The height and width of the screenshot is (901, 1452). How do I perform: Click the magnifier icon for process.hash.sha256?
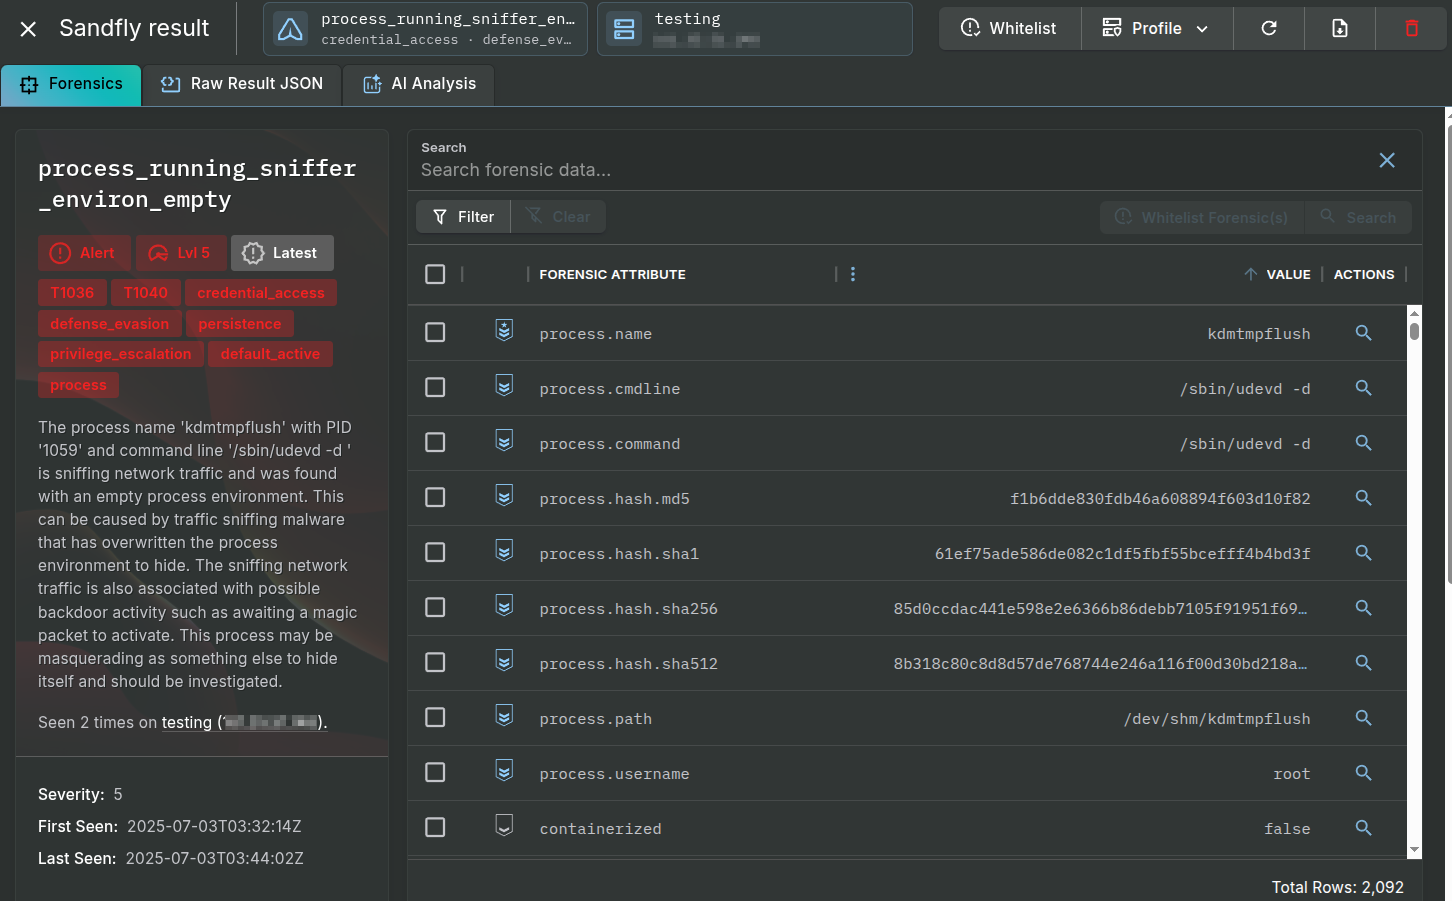pos(1363,608)
